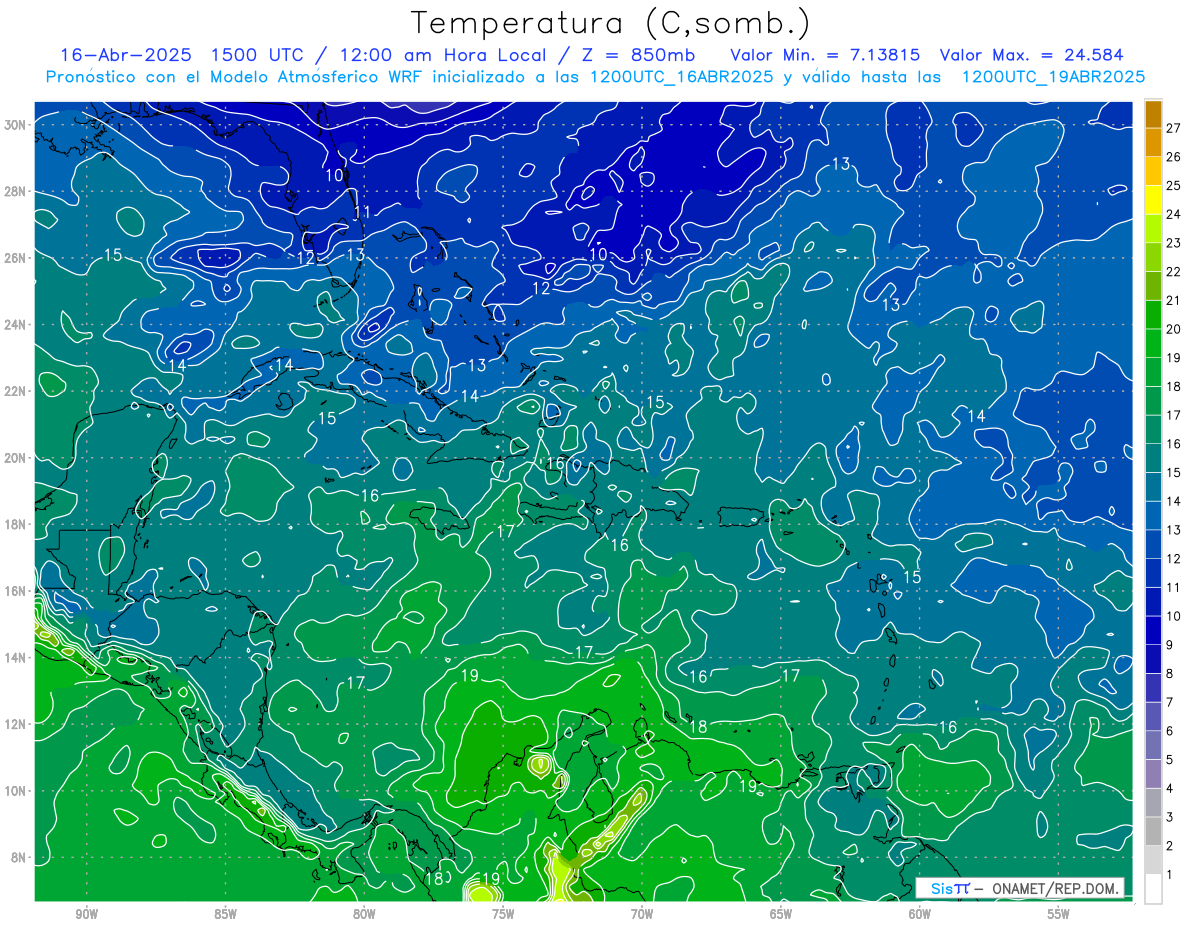Screen dimensions: 1200x927
Task: Click color scale label "7"
Action: coord(1170,702)
